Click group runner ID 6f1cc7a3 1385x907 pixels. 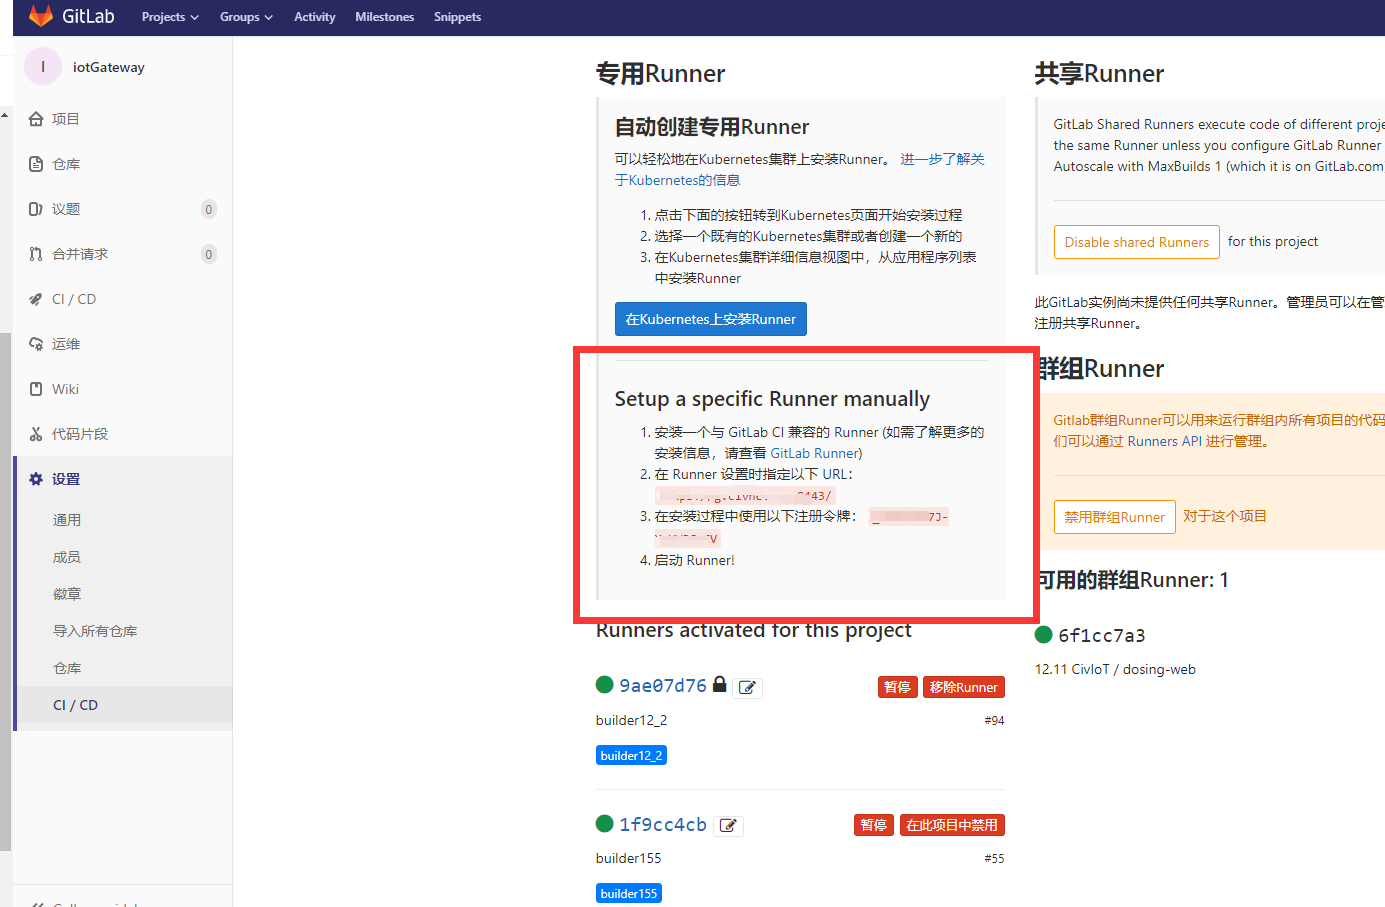click(x=1102, y=635)
